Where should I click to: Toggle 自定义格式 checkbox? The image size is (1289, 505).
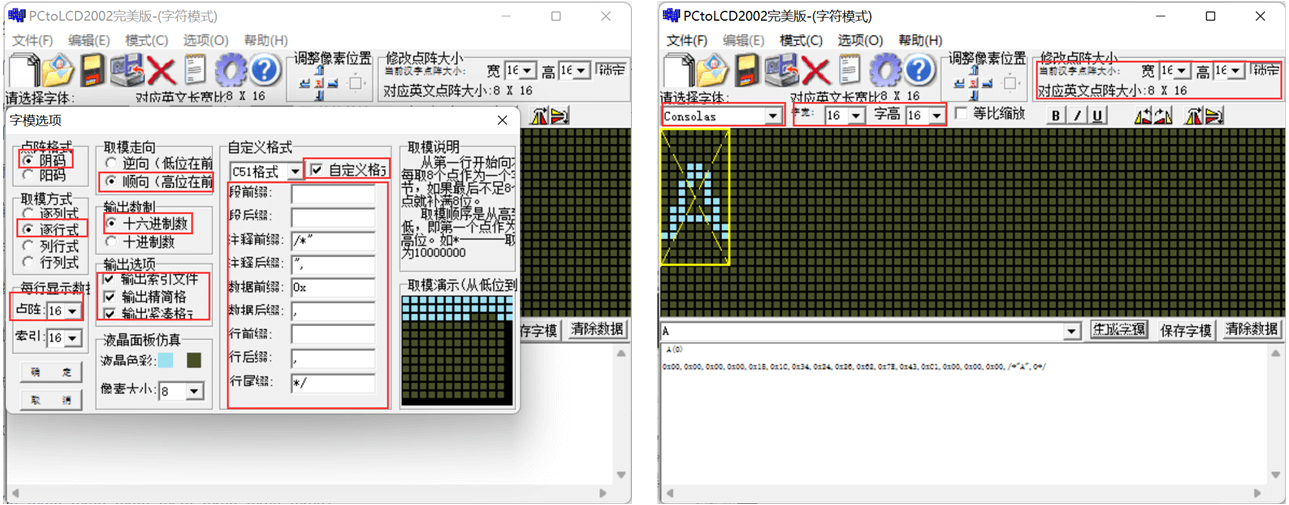coord(317,170)
